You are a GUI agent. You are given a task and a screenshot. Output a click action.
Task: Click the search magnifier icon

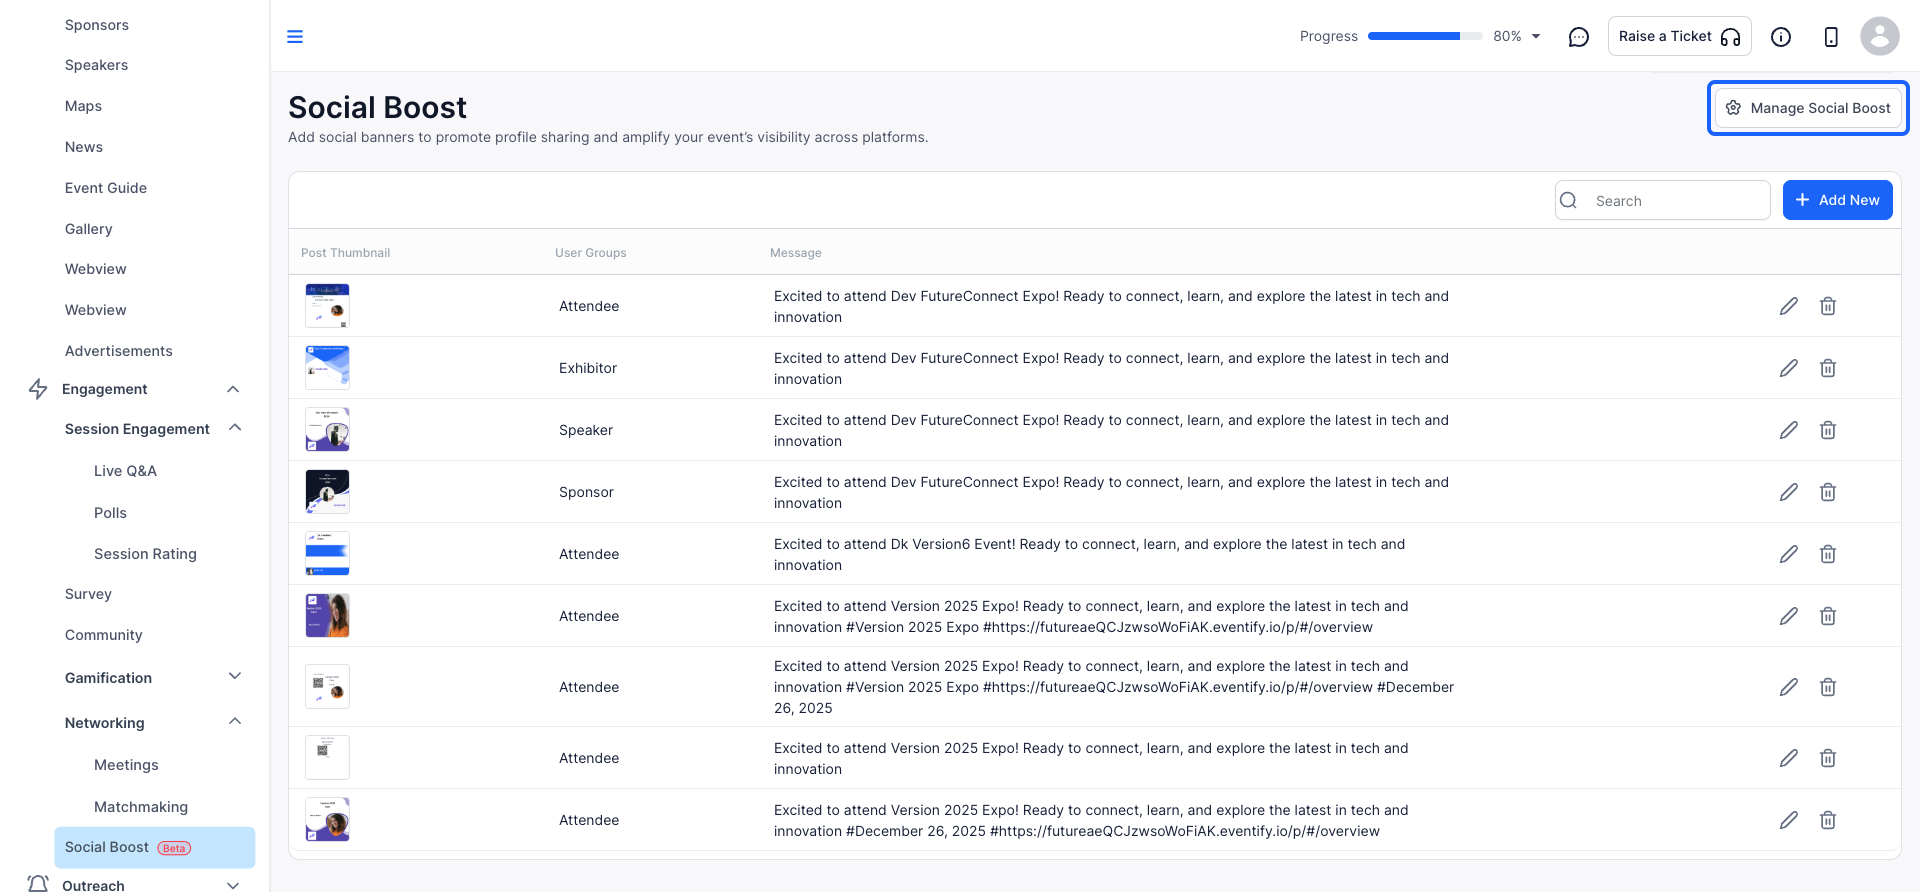coord(1569,200)
